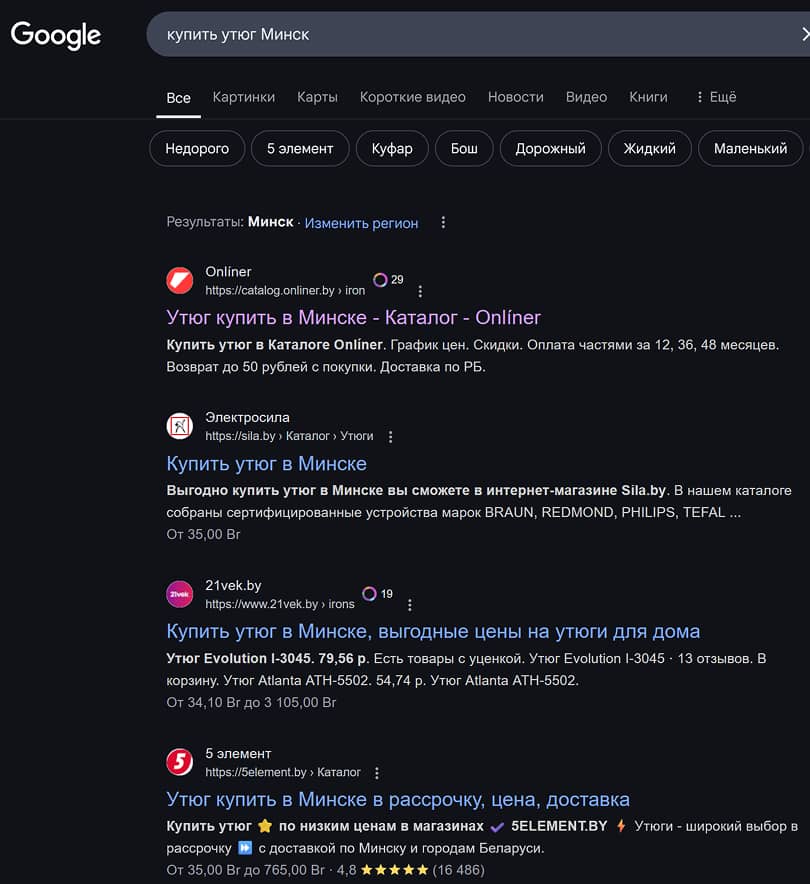Open the 'Купить утюг в Минске' Sila.by result

click(x=267, y=463)
